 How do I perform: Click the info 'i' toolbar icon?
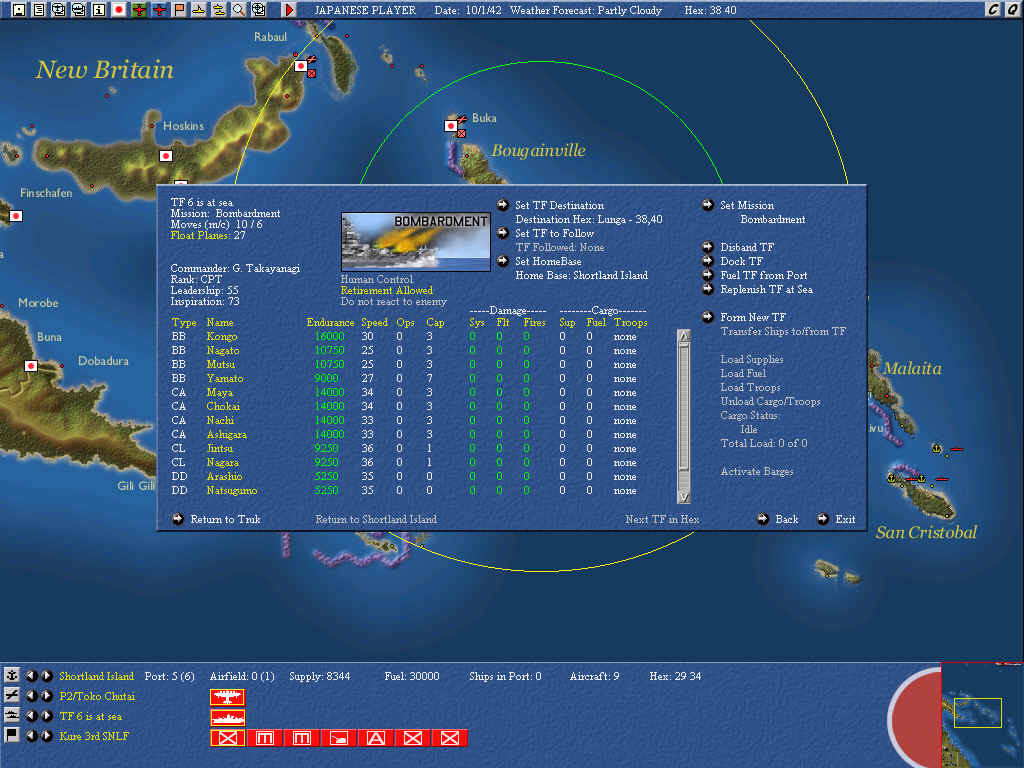click(98, 9)
